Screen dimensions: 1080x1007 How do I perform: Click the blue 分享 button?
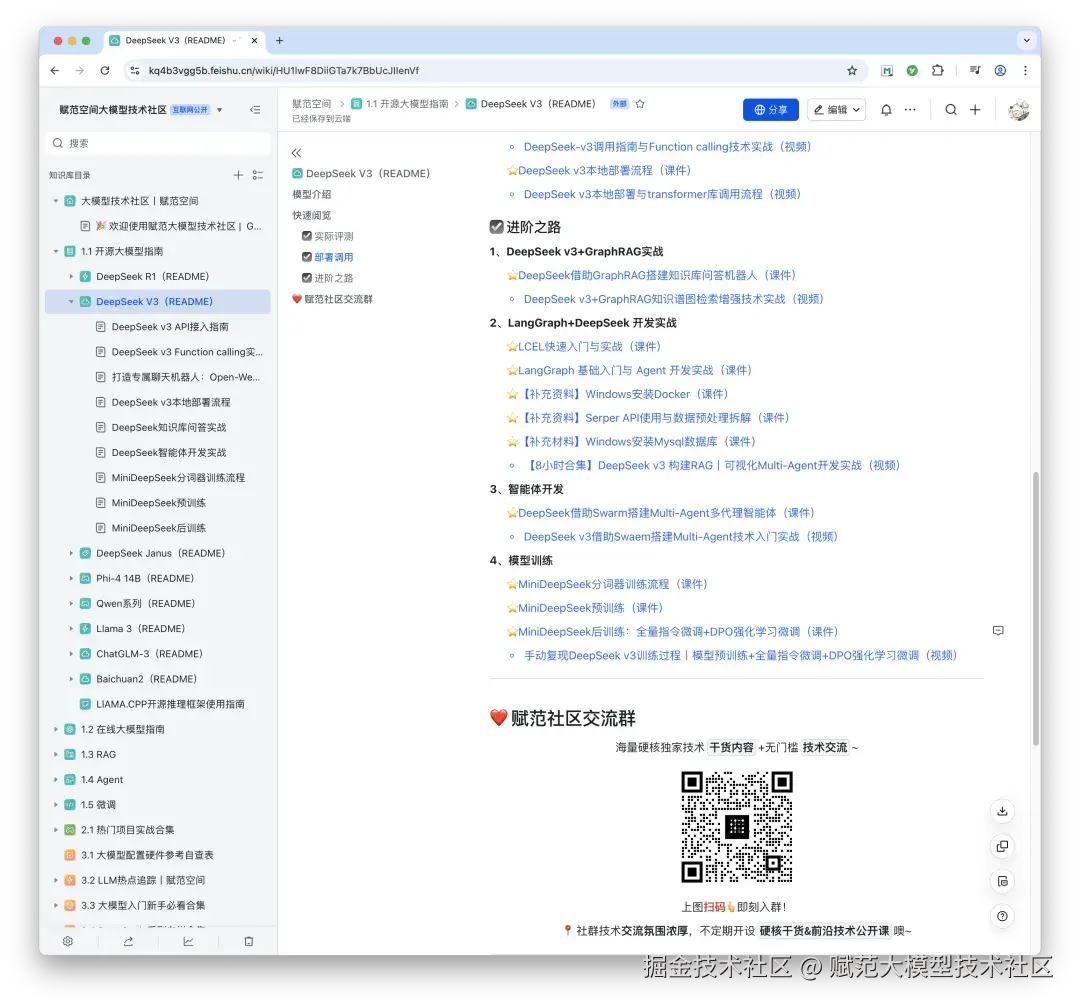pyautogui.click(x=771, y=110)
